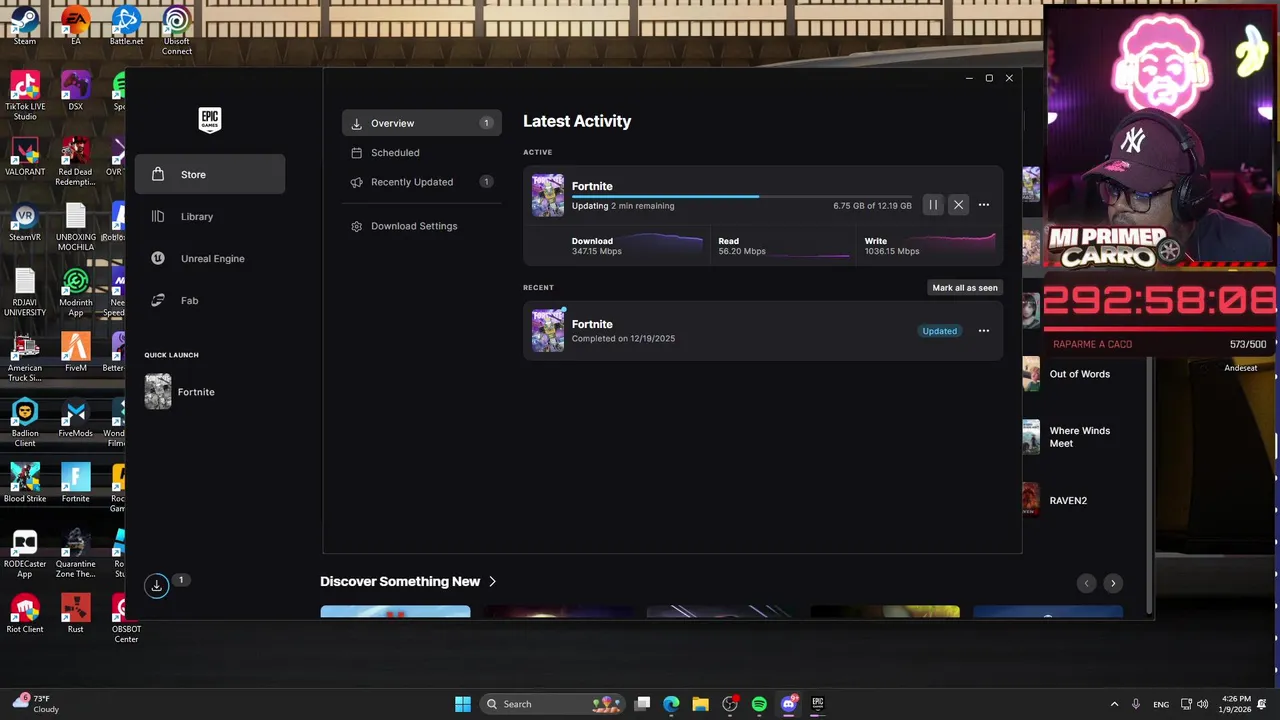The image size is (1280, 720).
Task: Open Rust desktop shortcut
Action: [76, 614]
